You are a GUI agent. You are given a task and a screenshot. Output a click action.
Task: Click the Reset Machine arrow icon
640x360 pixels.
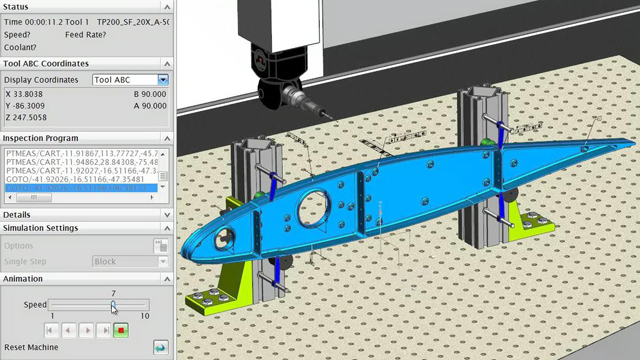[160, 347]
